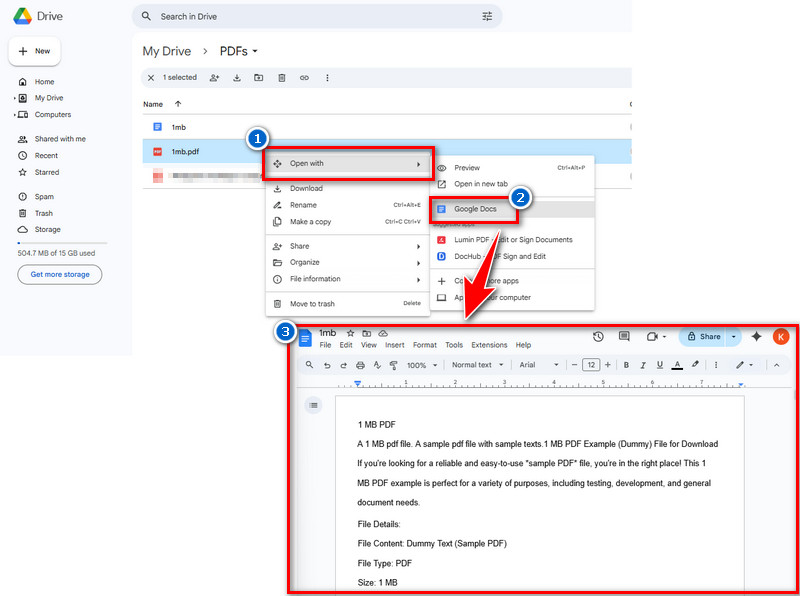Select Move to trash in the context menu
Screen dimensions: 800x596
(x=348, y=304)
